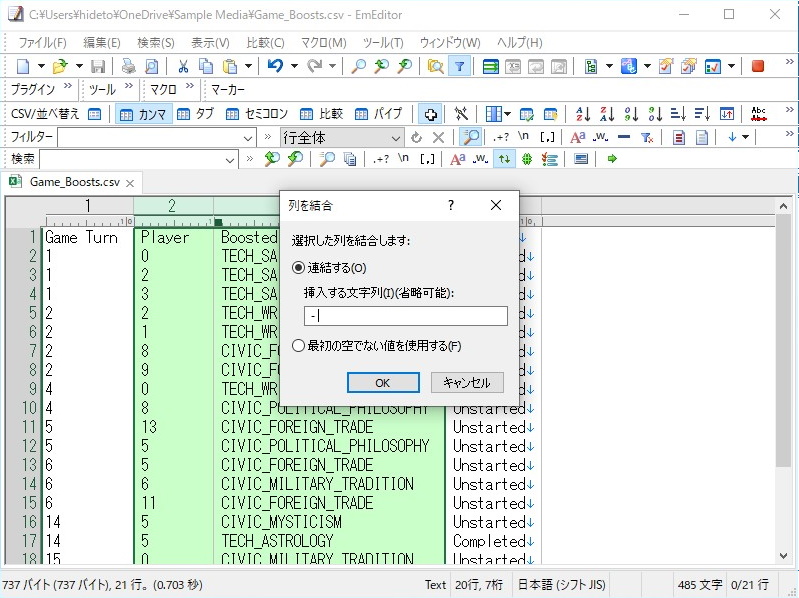
Task: Click the Completed cell in row 17
Action: pos(489,540)
